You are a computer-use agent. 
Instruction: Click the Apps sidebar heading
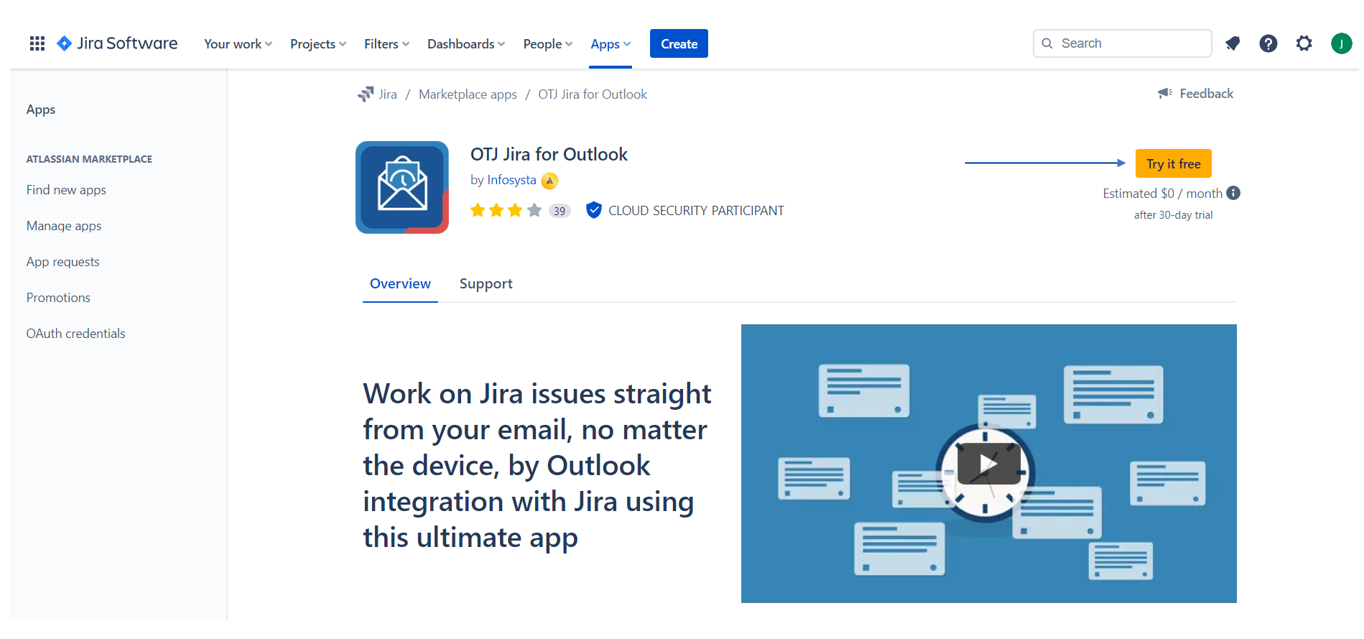41,110
